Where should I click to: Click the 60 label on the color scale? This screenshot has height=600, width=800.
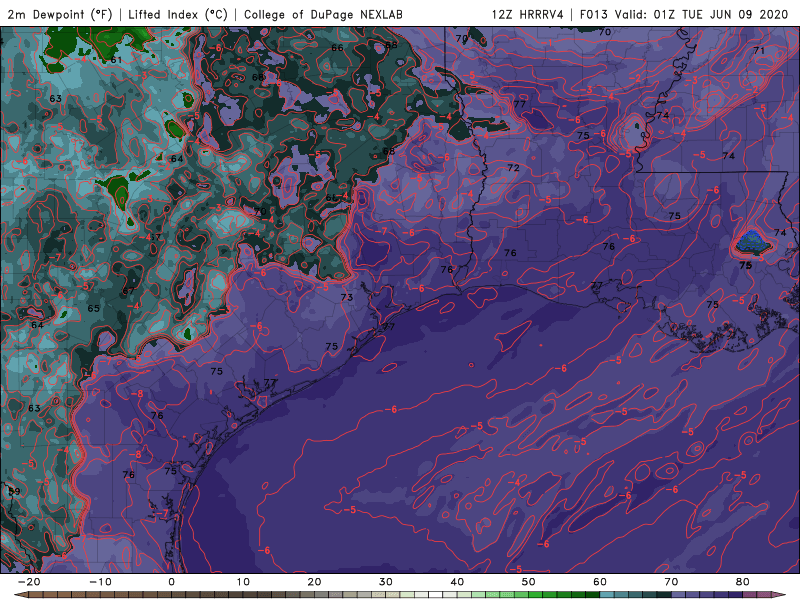(x=600, y=582)
